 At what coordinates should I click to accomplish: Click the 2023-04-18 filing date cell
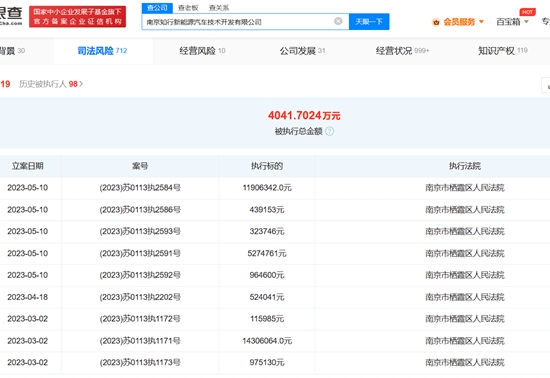[x=28, y=297]
